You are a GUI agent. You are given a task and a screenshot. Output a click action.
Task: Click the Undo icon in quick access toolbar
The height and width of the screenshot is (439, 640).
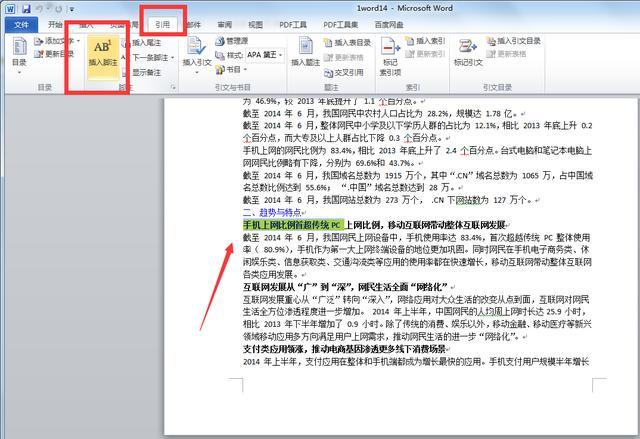40,9
